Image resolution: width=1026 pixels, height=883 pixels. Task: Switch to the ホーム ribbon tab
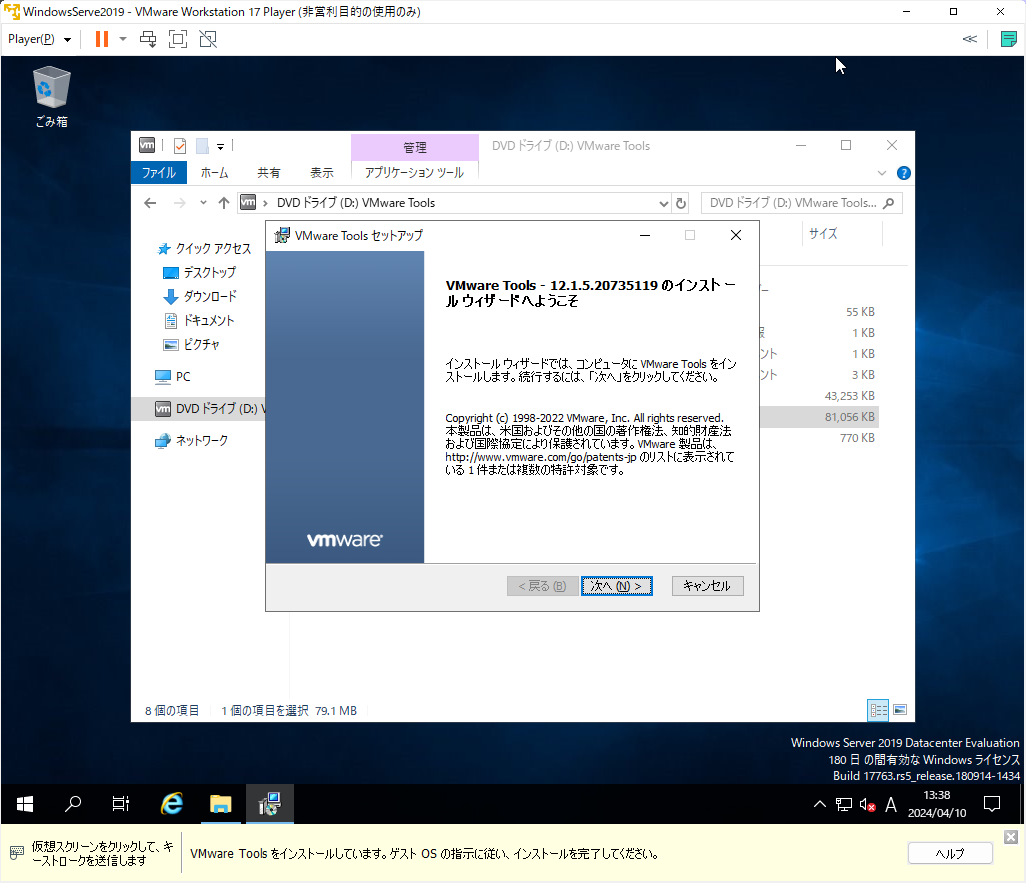214,173
